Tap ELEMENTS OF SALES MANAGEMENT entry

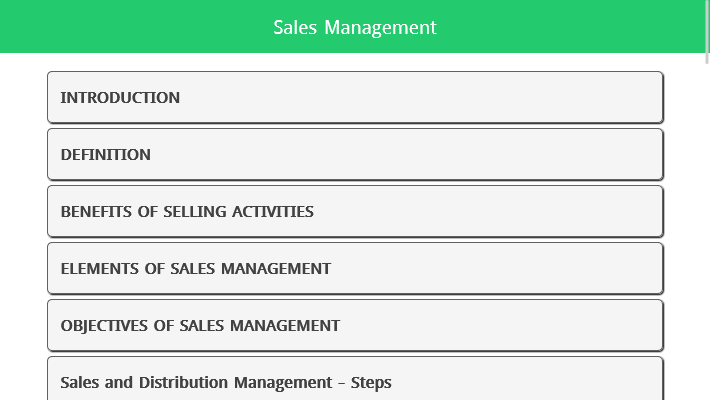pos(355,268)
